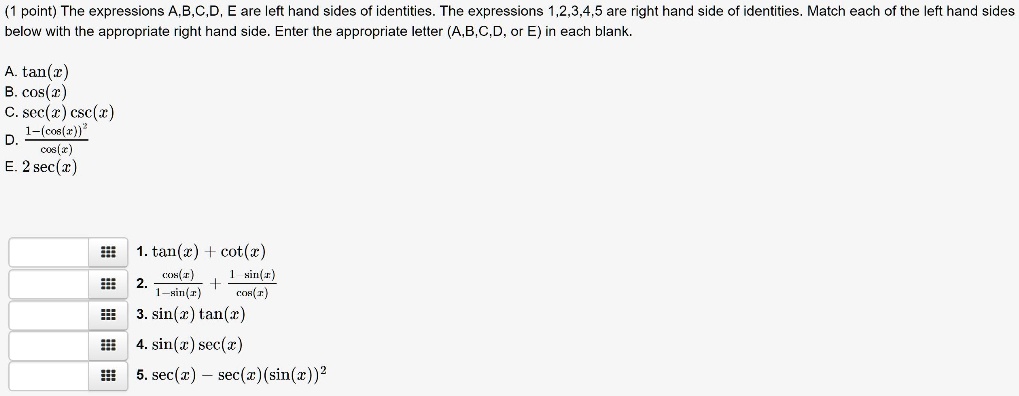Image resolution: width=1019 pixels, height=396 pixels.
Task: Select option B expression cos(x)
Action: click(44, 92)
